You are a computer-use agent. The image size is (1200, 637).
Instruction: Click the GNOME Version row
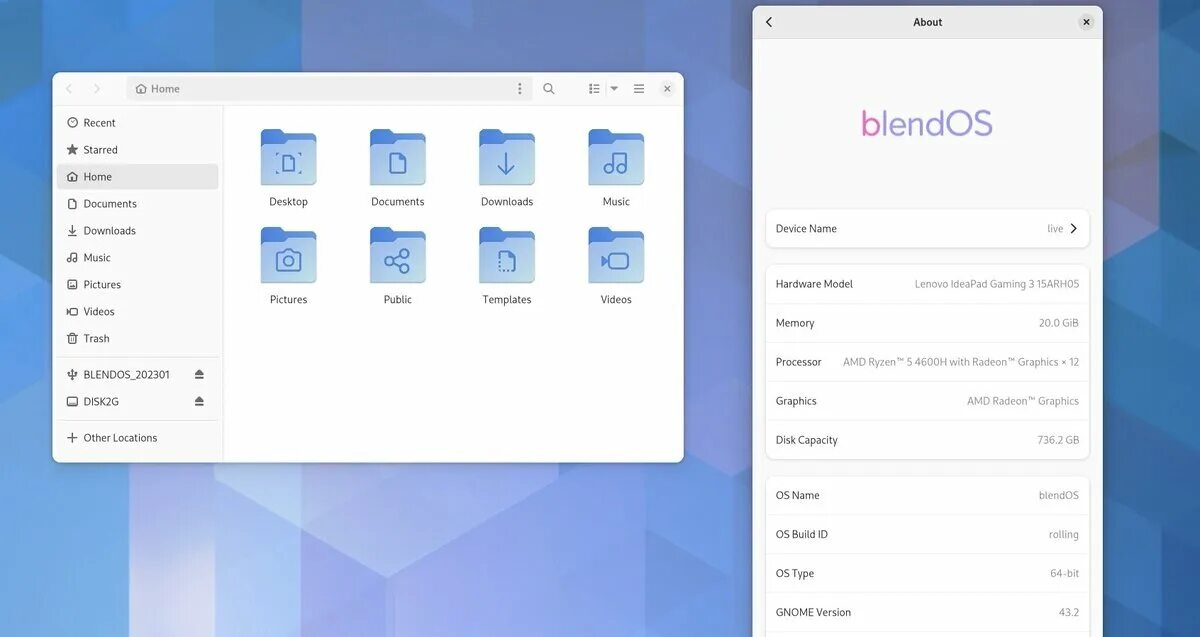(927, 612)
